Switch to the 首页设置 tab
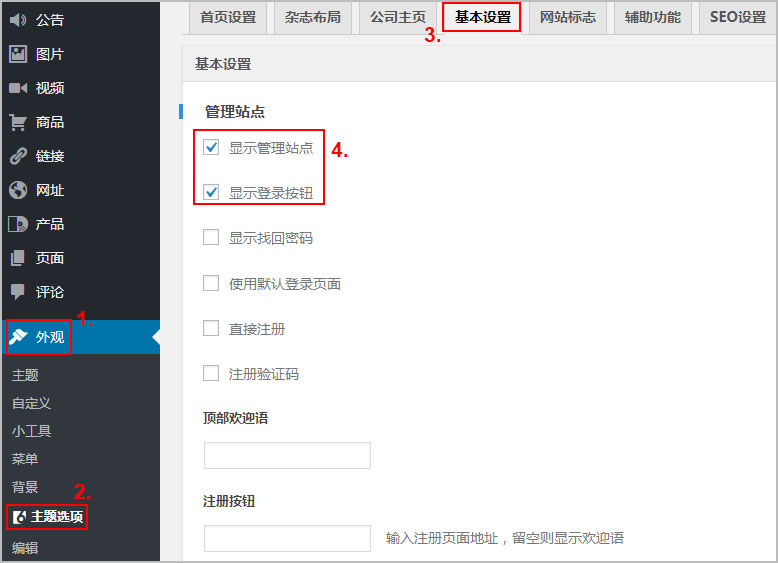778x563 pixels. (228, 17)
